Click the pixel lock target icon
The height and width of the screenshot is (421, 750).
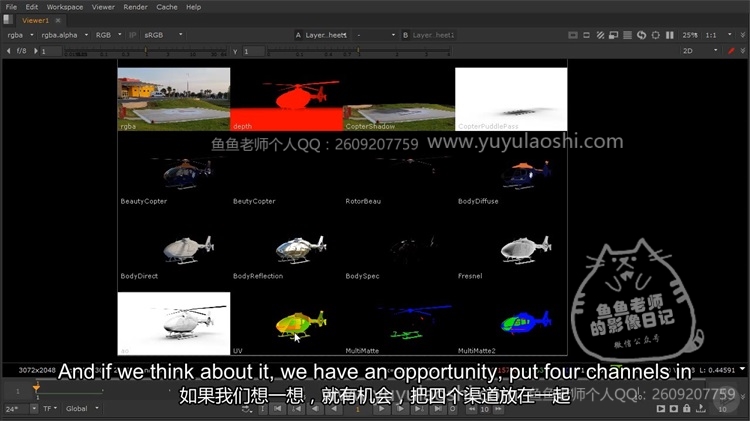pos(655,35)
